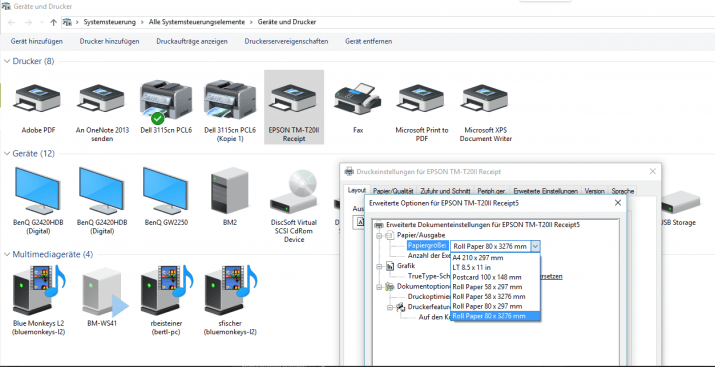
Task: Switch to the Layout tab
Action: 357,190
